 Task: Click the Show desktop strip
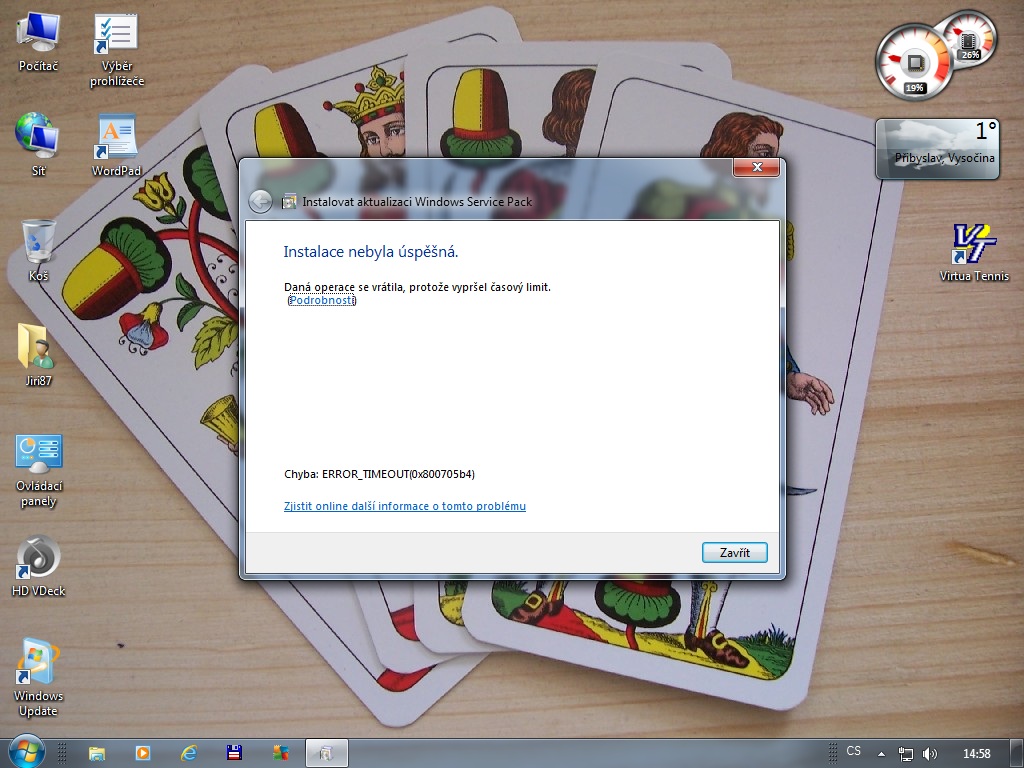tap(1017, 753)
